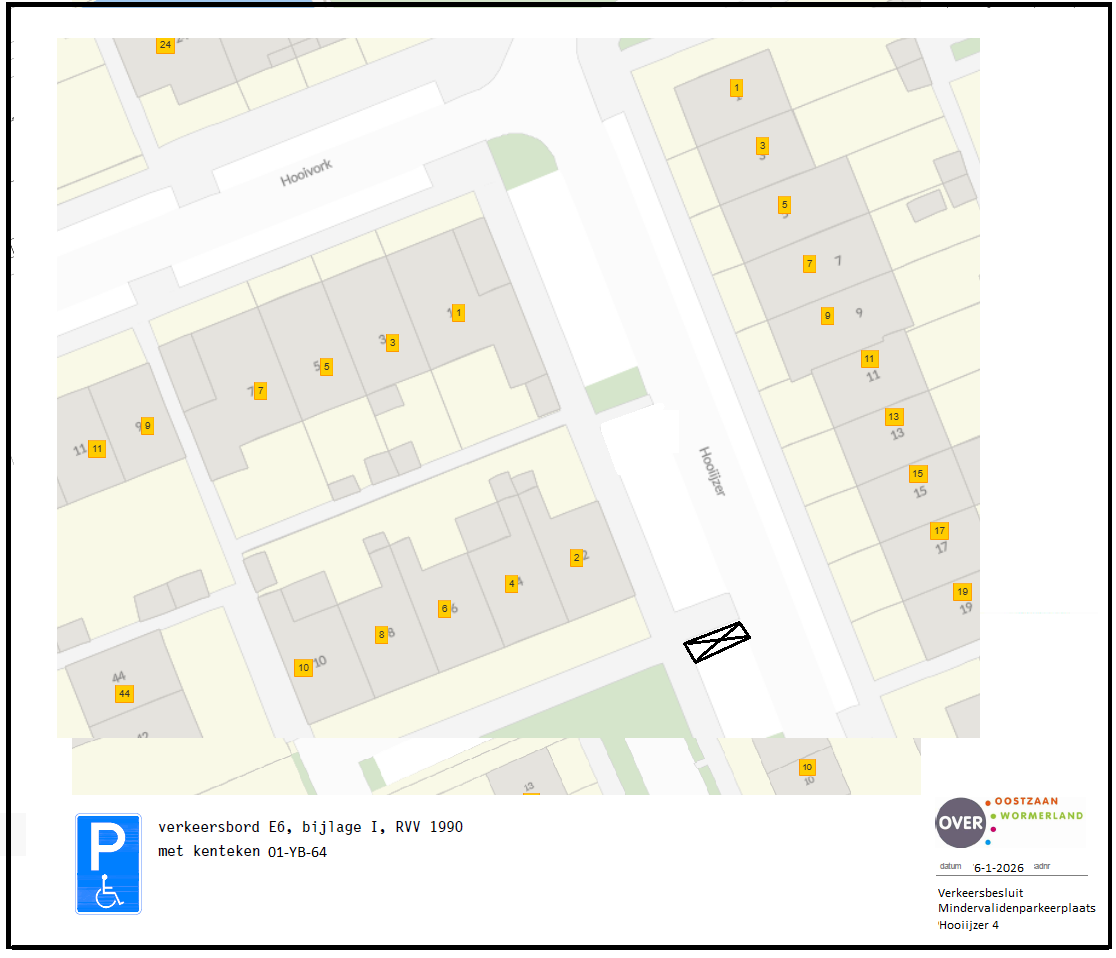Click house number marker 6
The image size is (1116, 958).
tap(444, 608)
